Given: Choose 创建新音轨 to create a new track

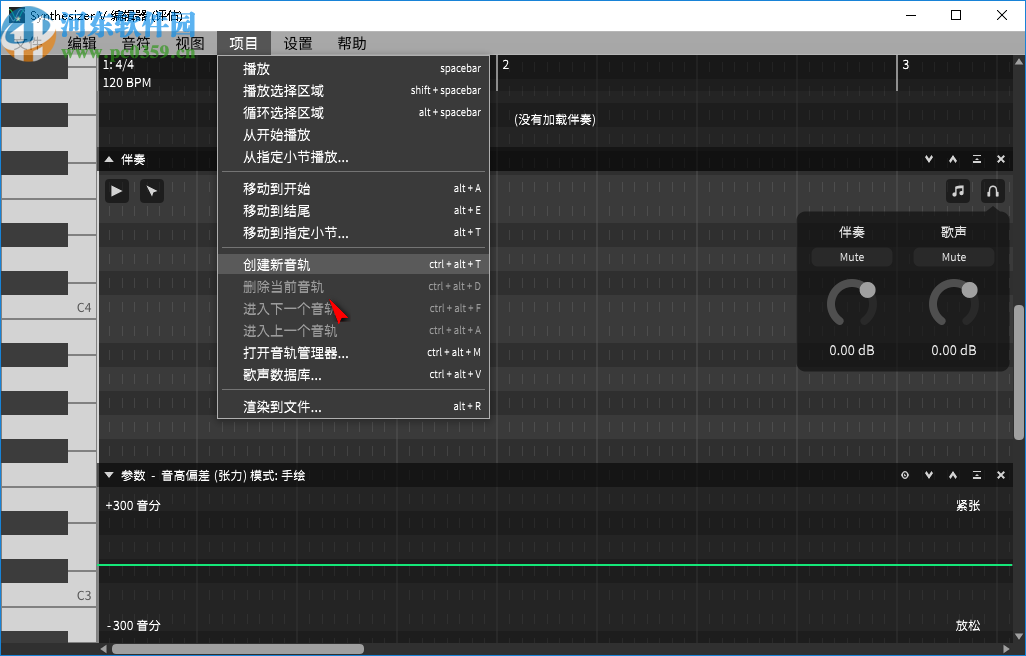Looking at the screenshot, I should click(x=280, y=263).
